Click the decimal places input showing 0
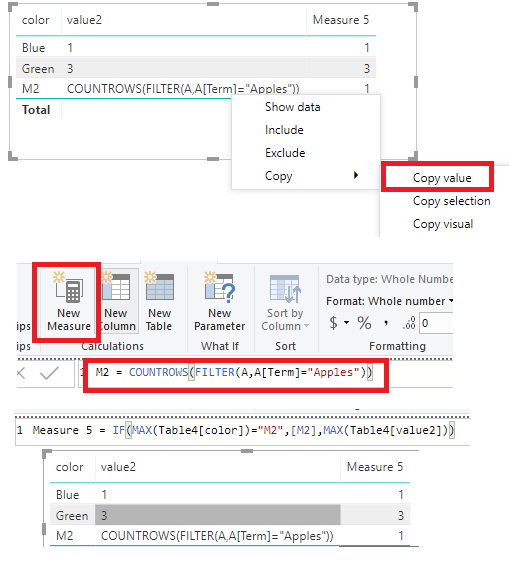509x562 pixels. tap(436, 323)
